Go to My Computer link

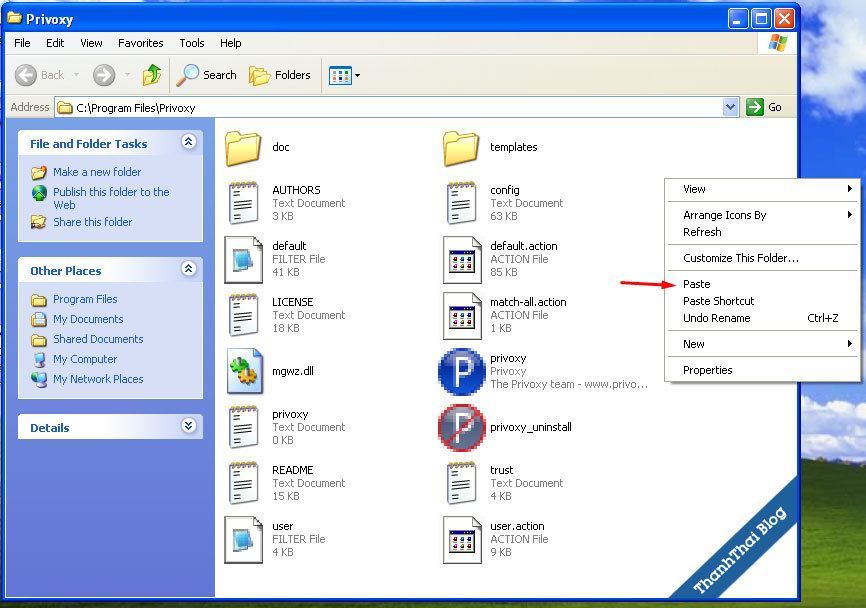tap(85, 359)
